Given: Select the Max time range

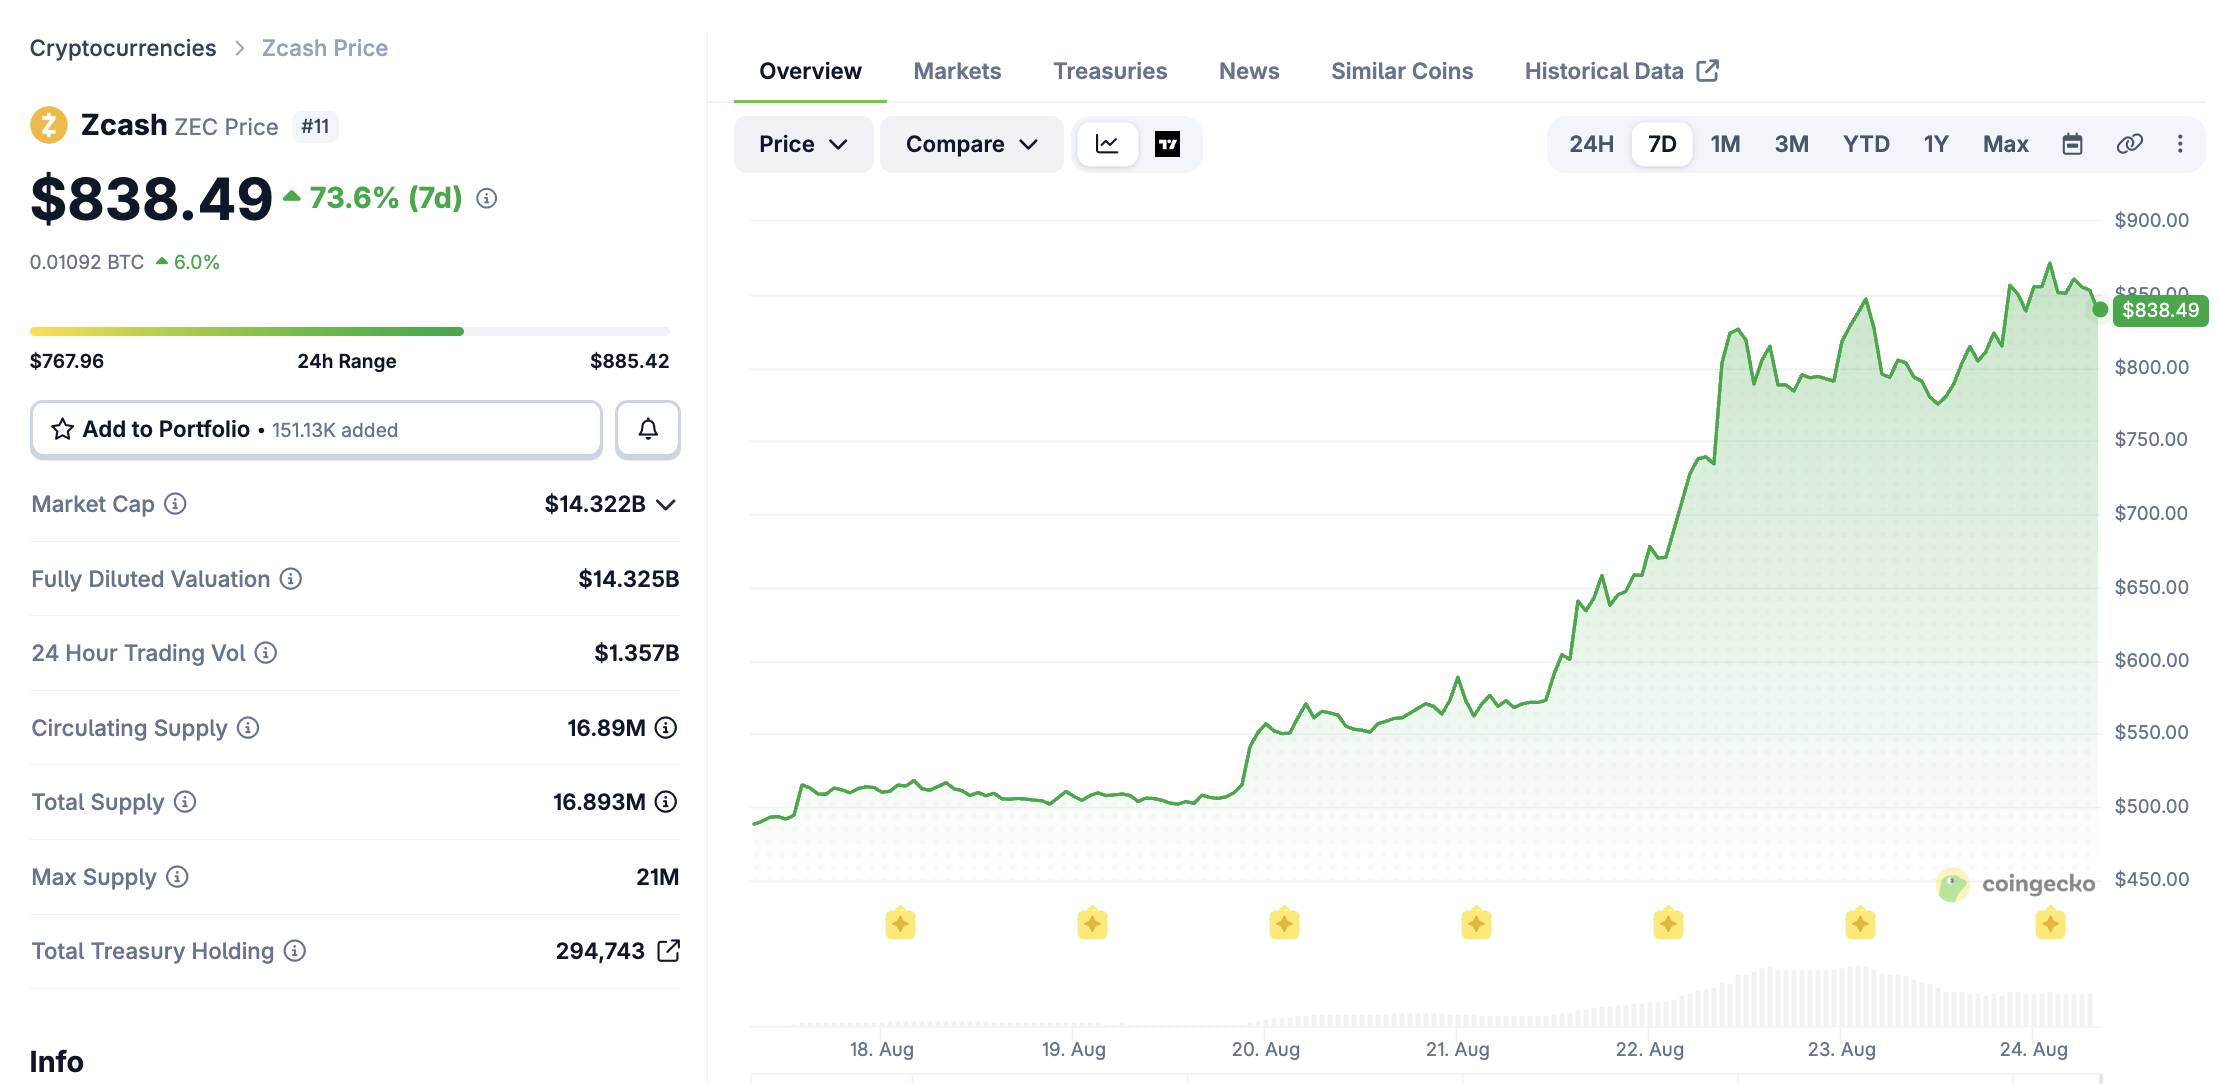Looking at the screenshot, I should tap(2005, 144).
